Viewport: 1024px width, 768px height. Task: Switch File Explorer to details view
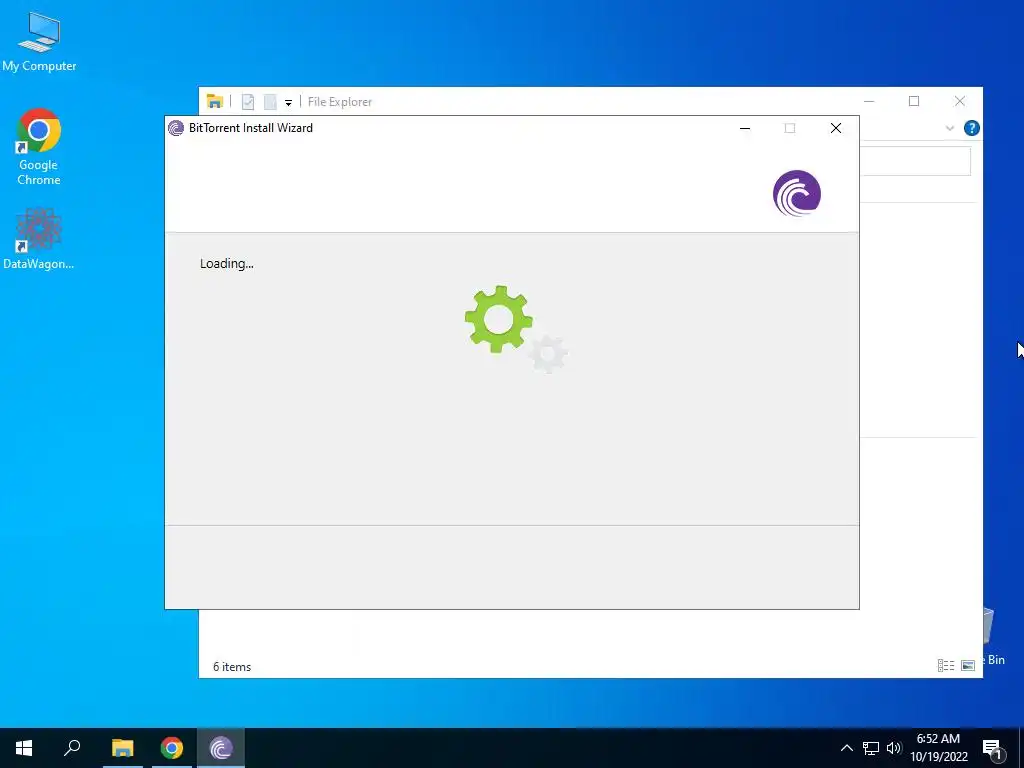pos(946,665)
